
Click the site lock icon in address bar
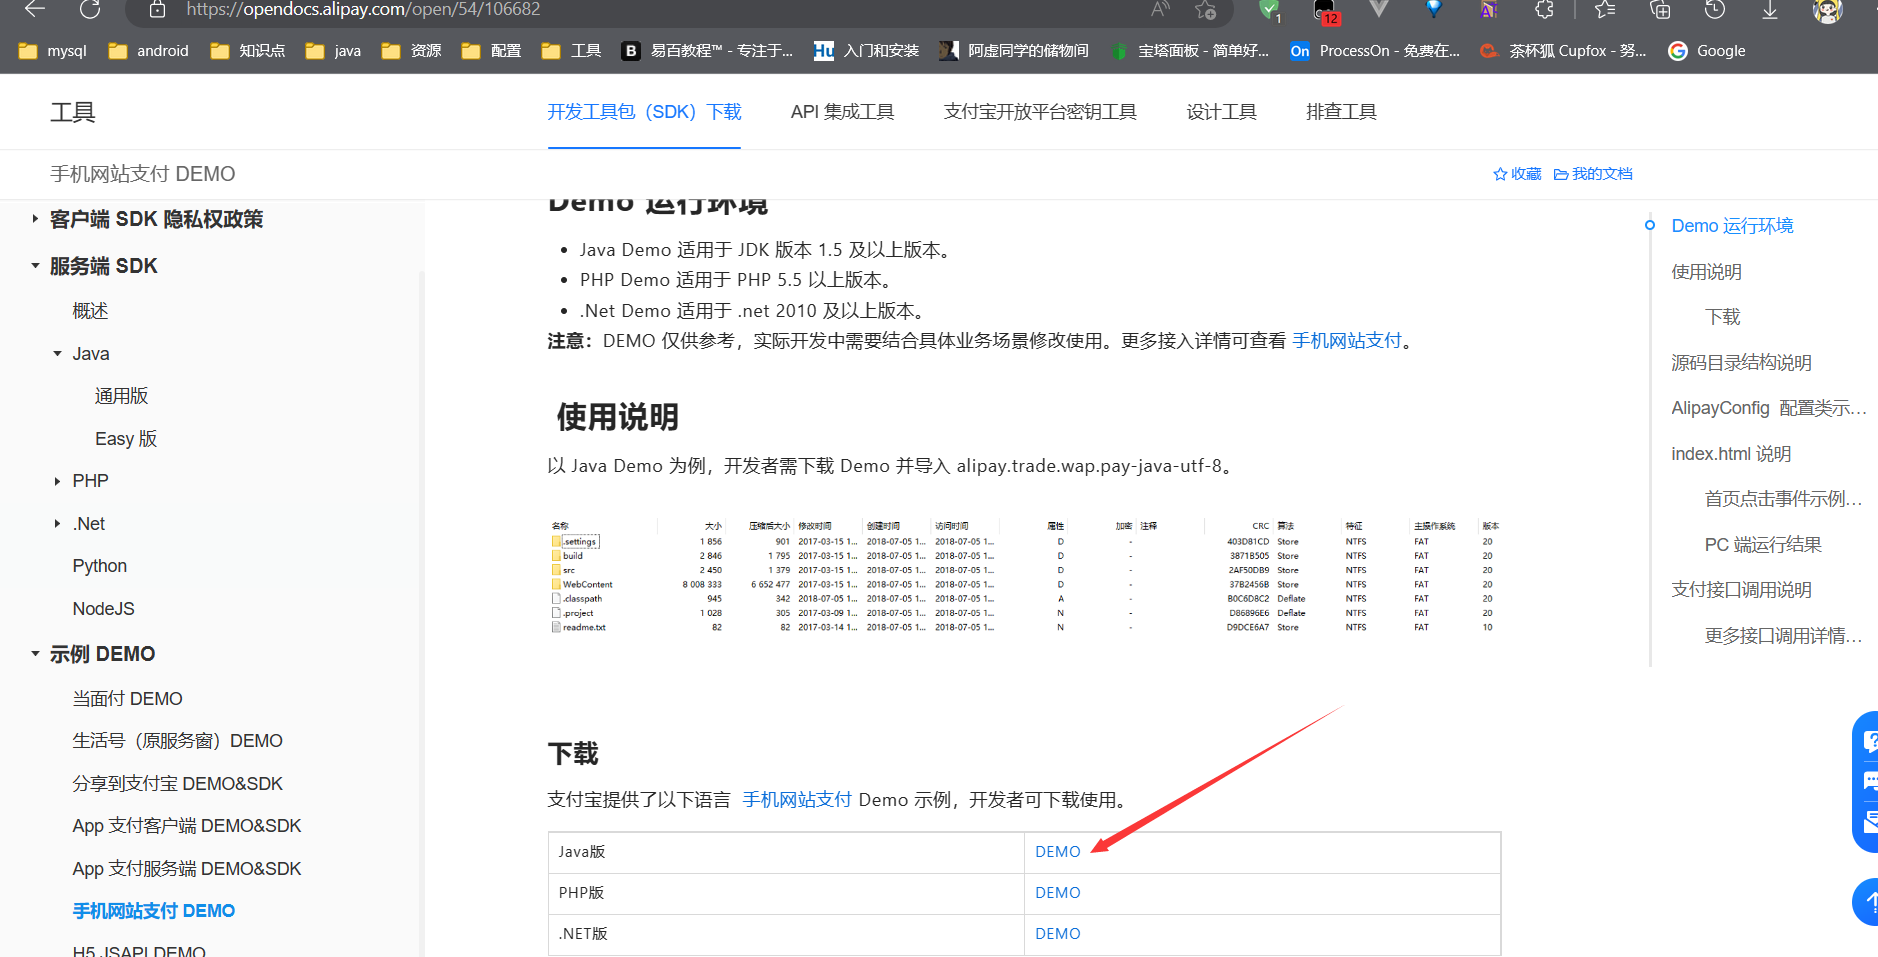click(x=157, y=9)
